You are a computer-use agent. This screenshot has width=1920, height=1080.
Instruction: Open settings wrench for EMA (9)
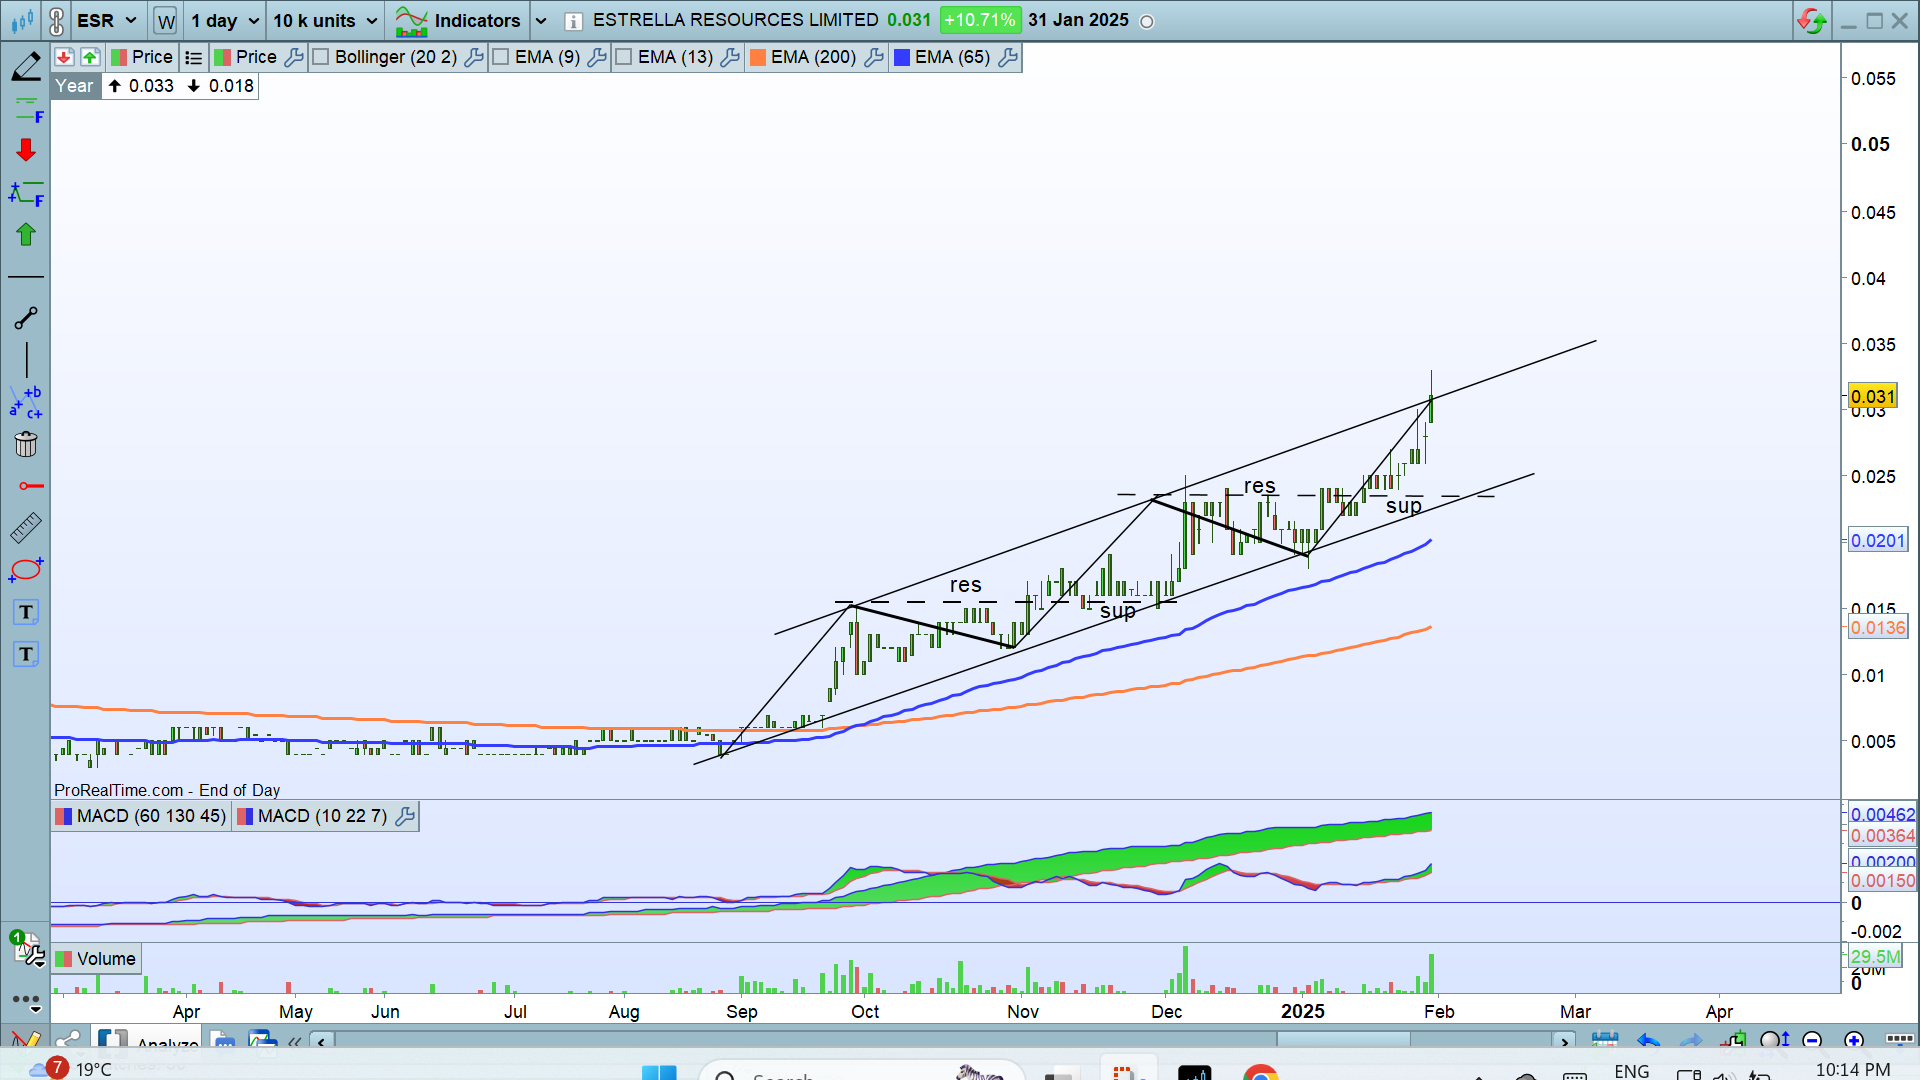click(x=597, y=57)
